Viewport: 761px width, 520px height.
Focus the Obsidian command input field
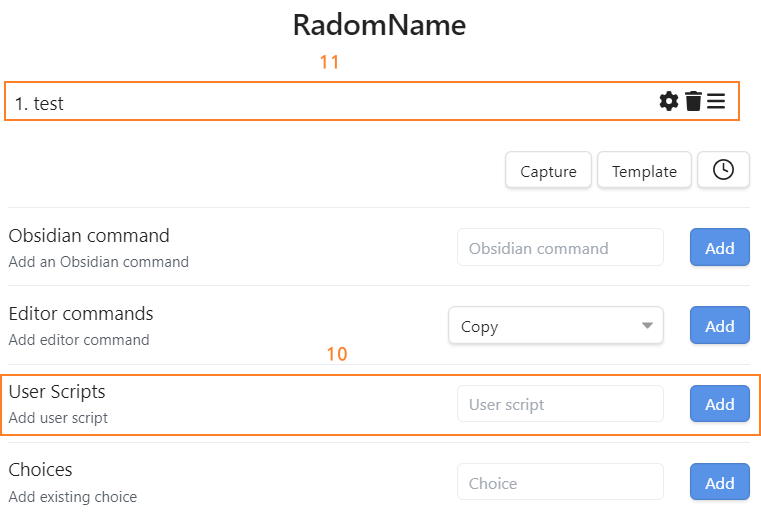point(560,248)
